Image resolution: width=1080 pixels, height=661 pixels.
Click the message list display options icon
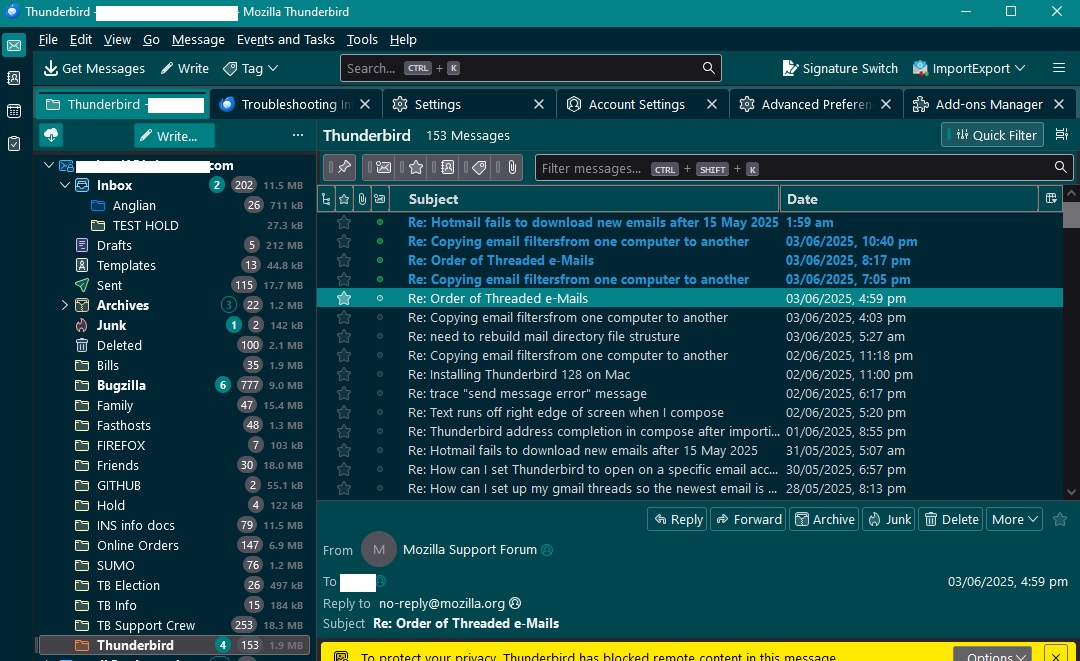click(x=1051, y=199)
